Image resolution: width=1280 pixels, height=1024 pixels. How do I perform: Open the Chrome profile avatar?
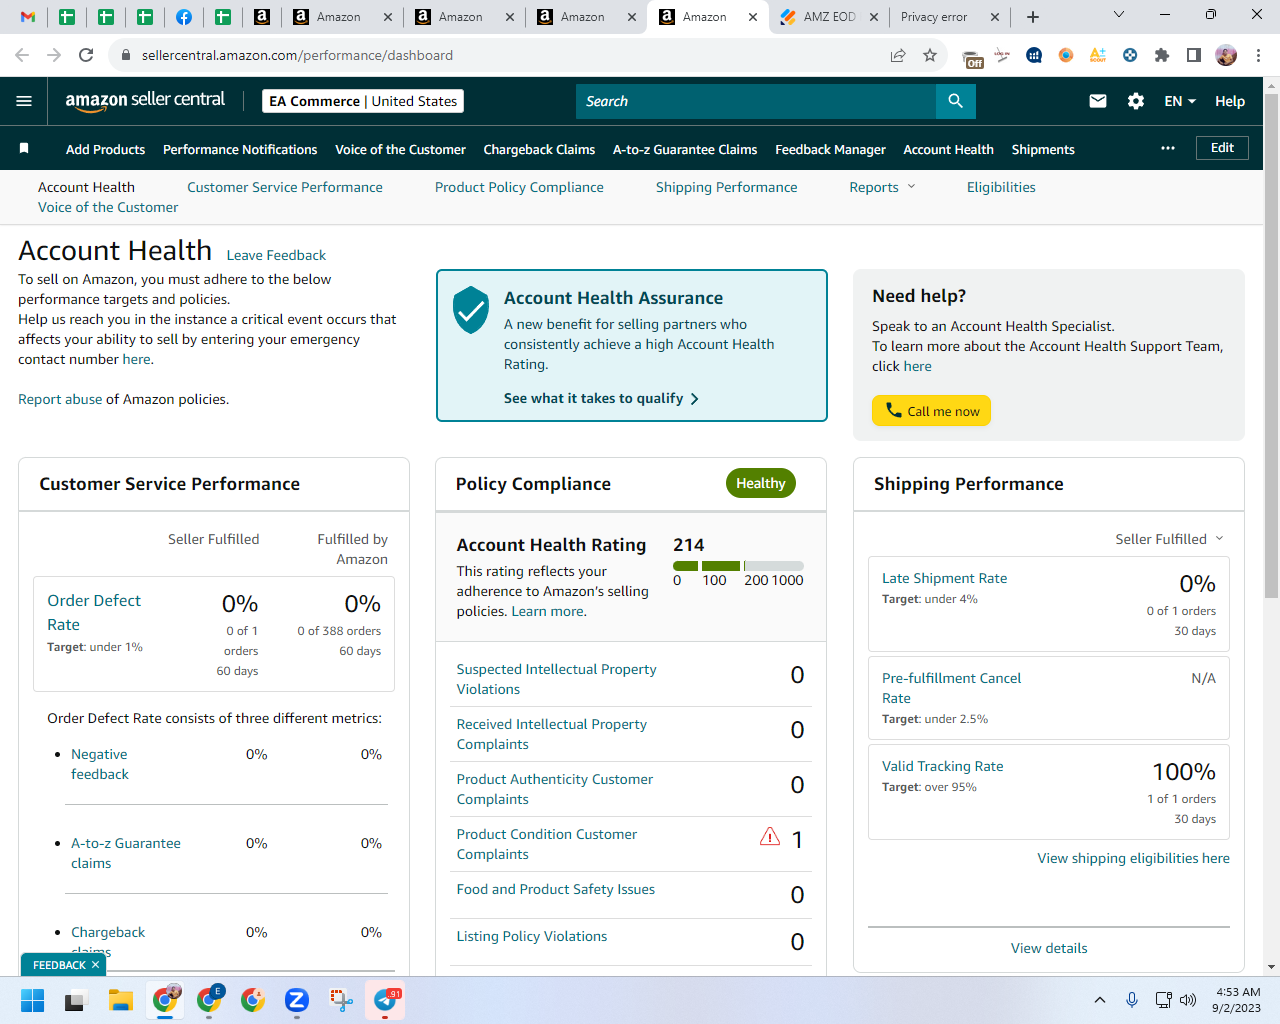[x=1226, y=55]
